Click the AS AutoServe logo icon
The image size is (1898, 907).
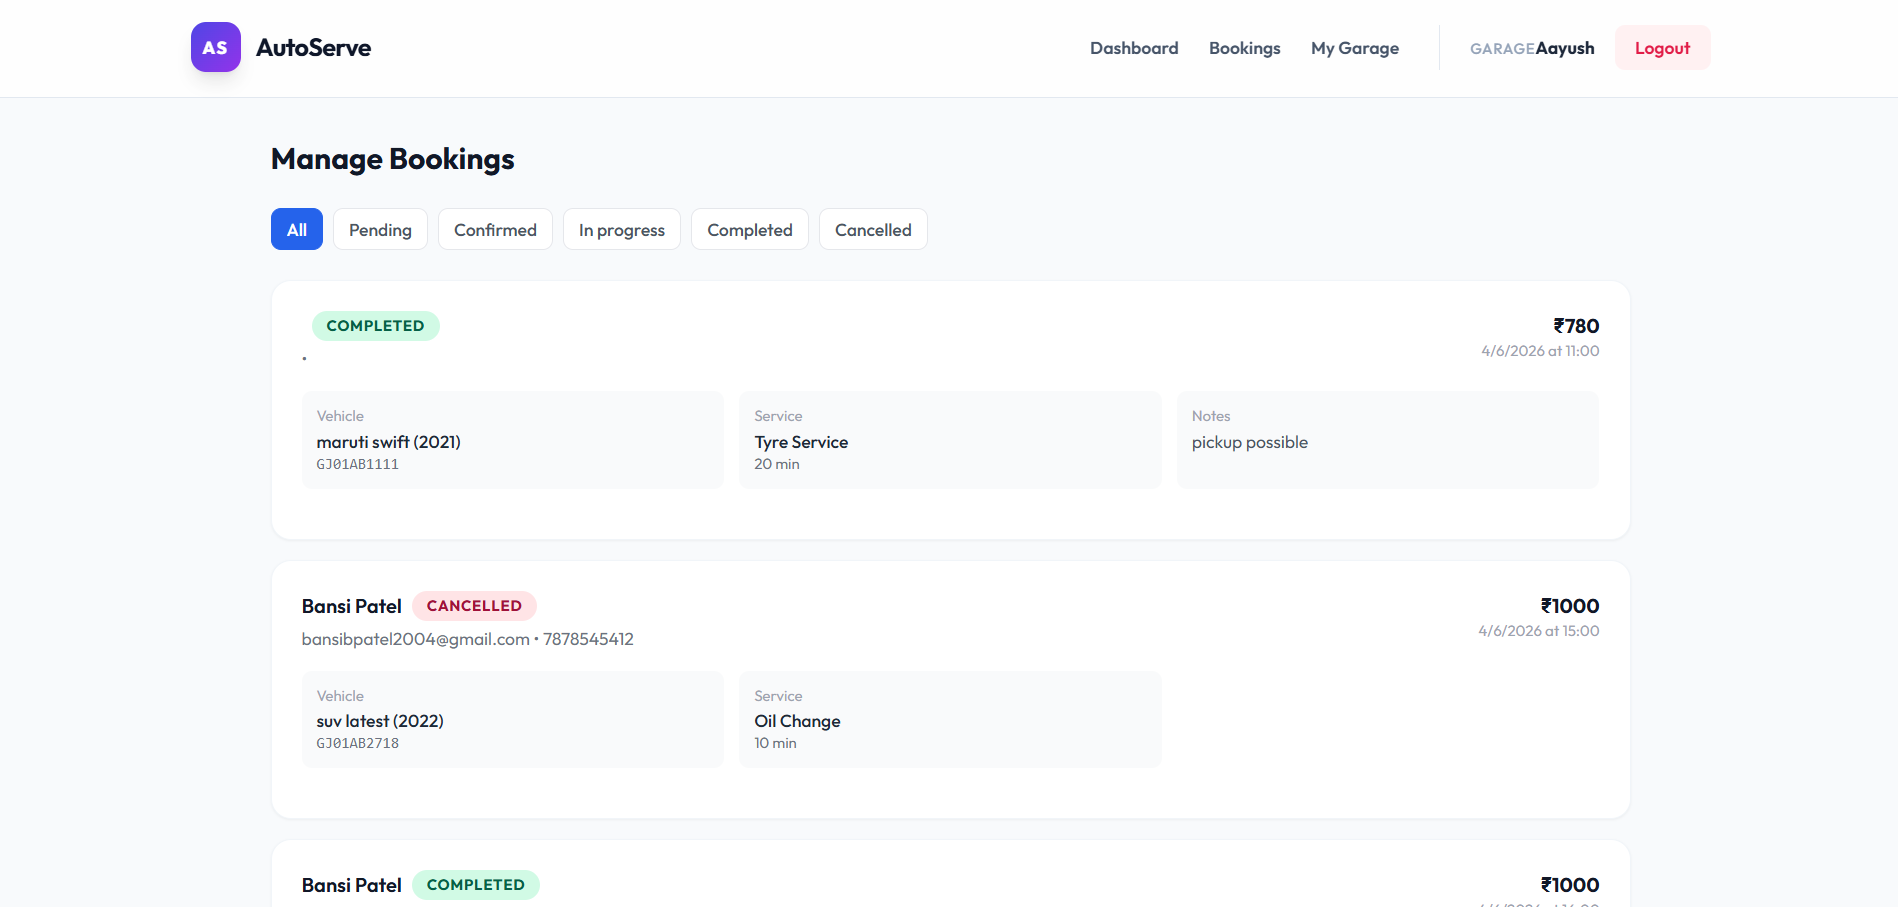click(215, 47)
